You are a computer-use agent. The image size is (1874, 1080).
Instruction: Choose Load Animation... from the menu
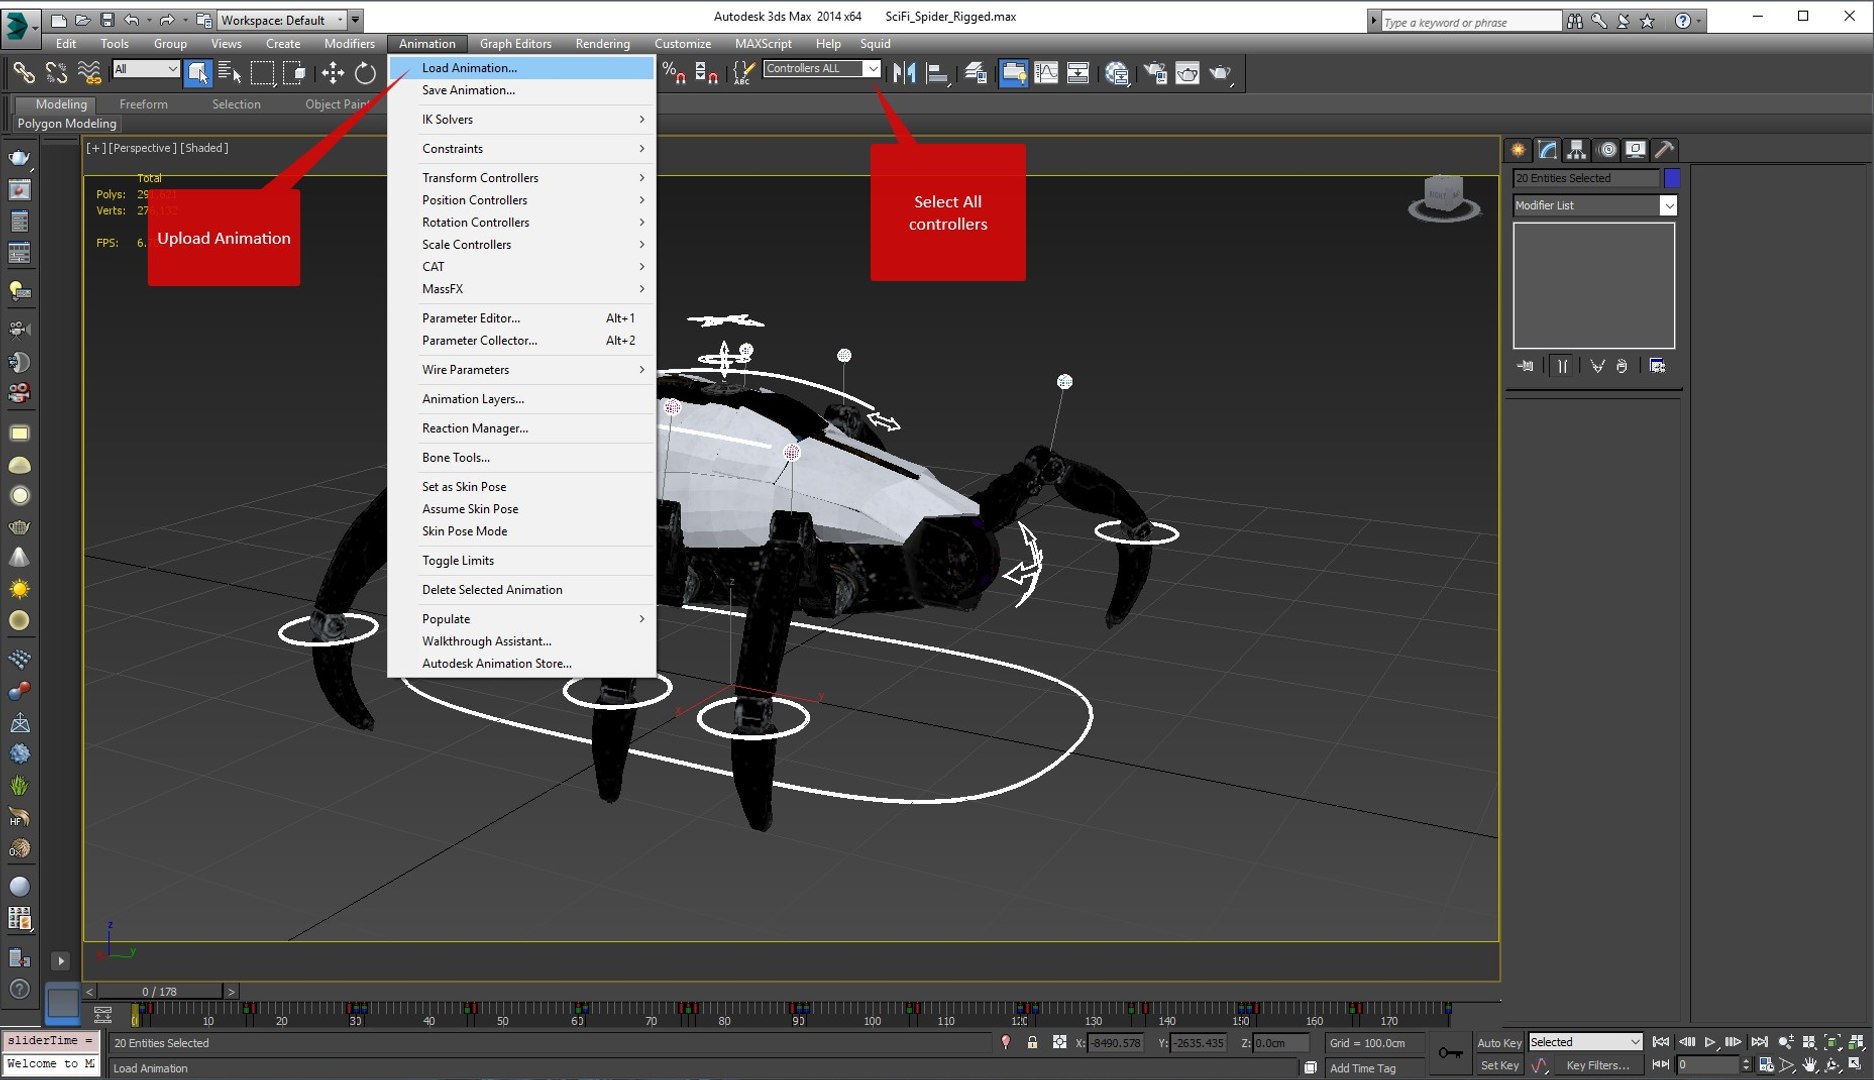click(521, 68)
